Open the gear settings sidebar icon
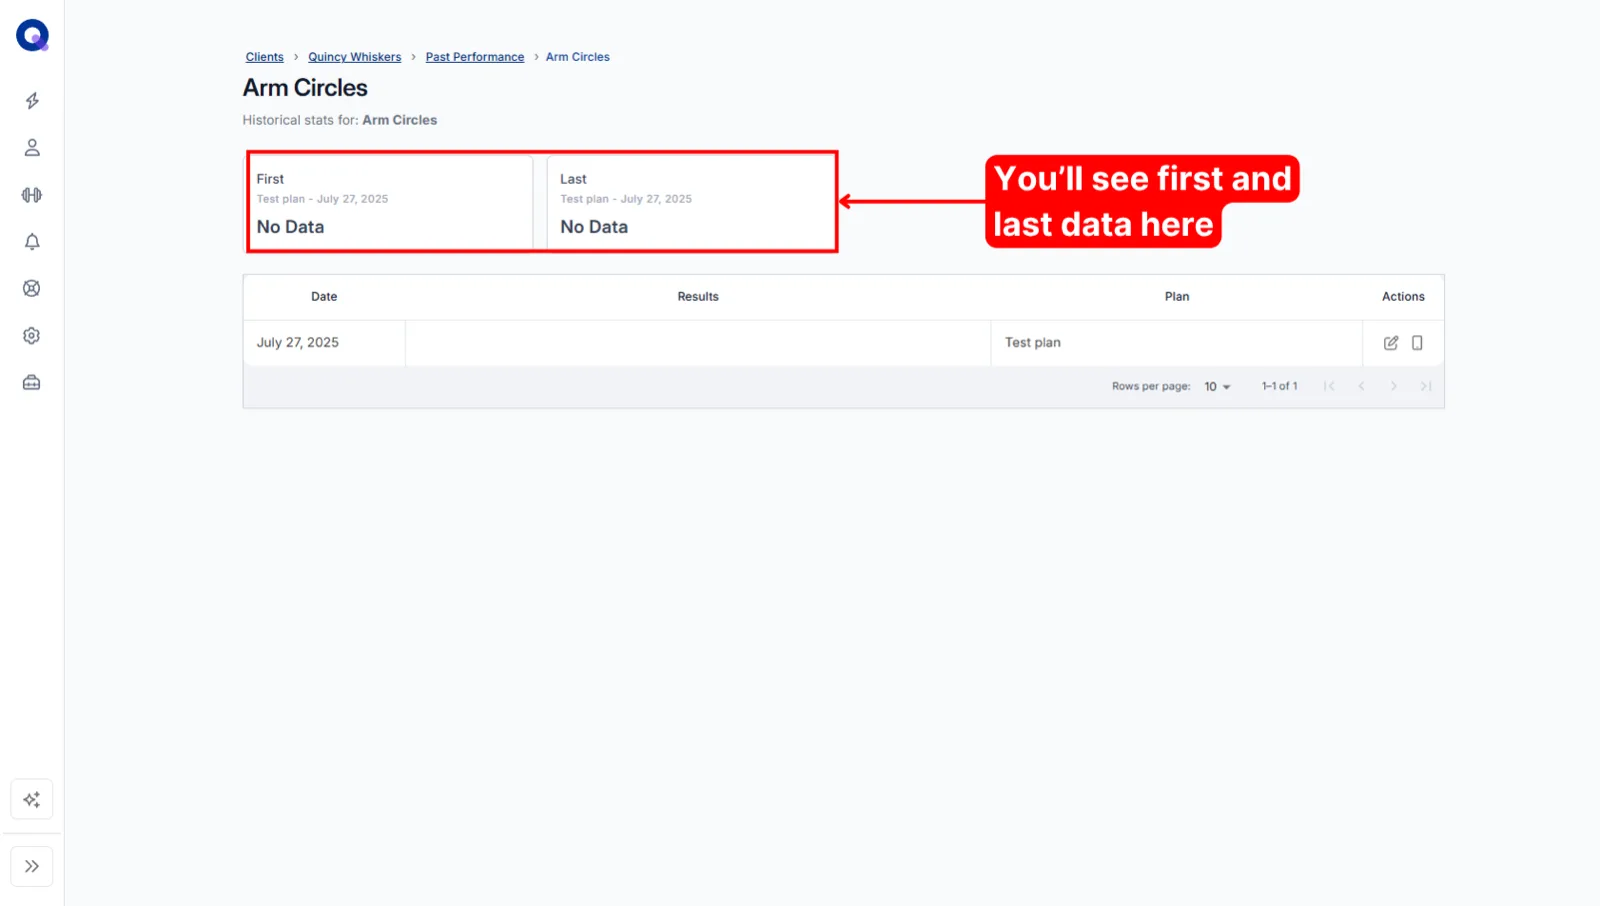This screenshot has width=1600, height=906. point(32,336)
